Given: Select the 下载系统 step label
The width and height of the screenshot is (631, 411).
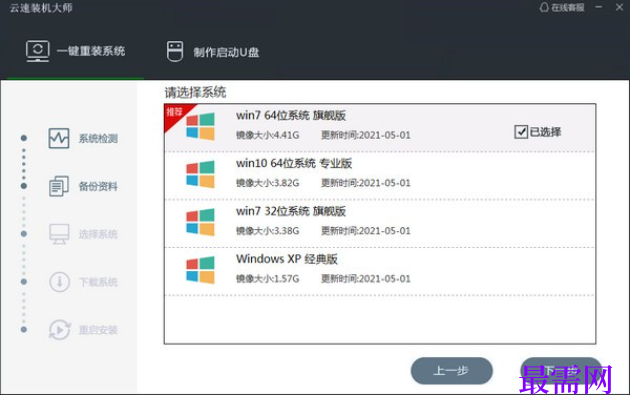Looking at the screenshot, I should point(98,282).
